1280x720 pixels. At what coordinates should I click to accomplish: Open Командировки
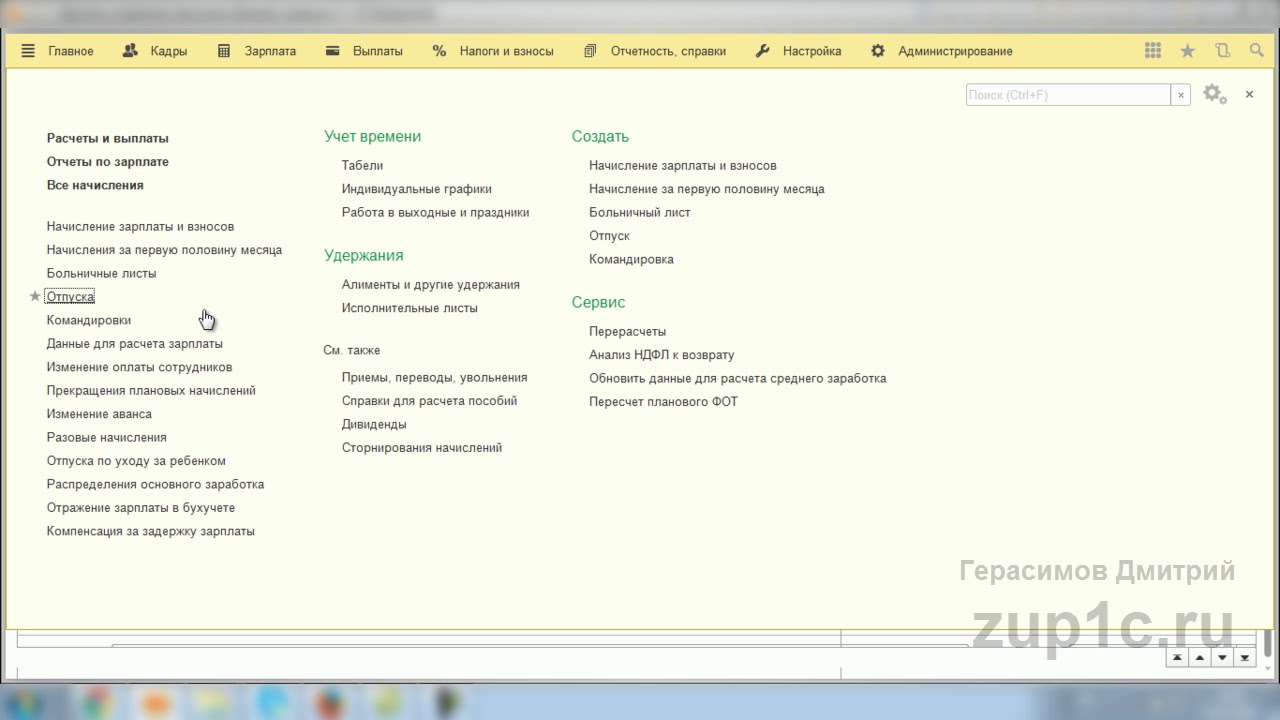coord(89,320)
